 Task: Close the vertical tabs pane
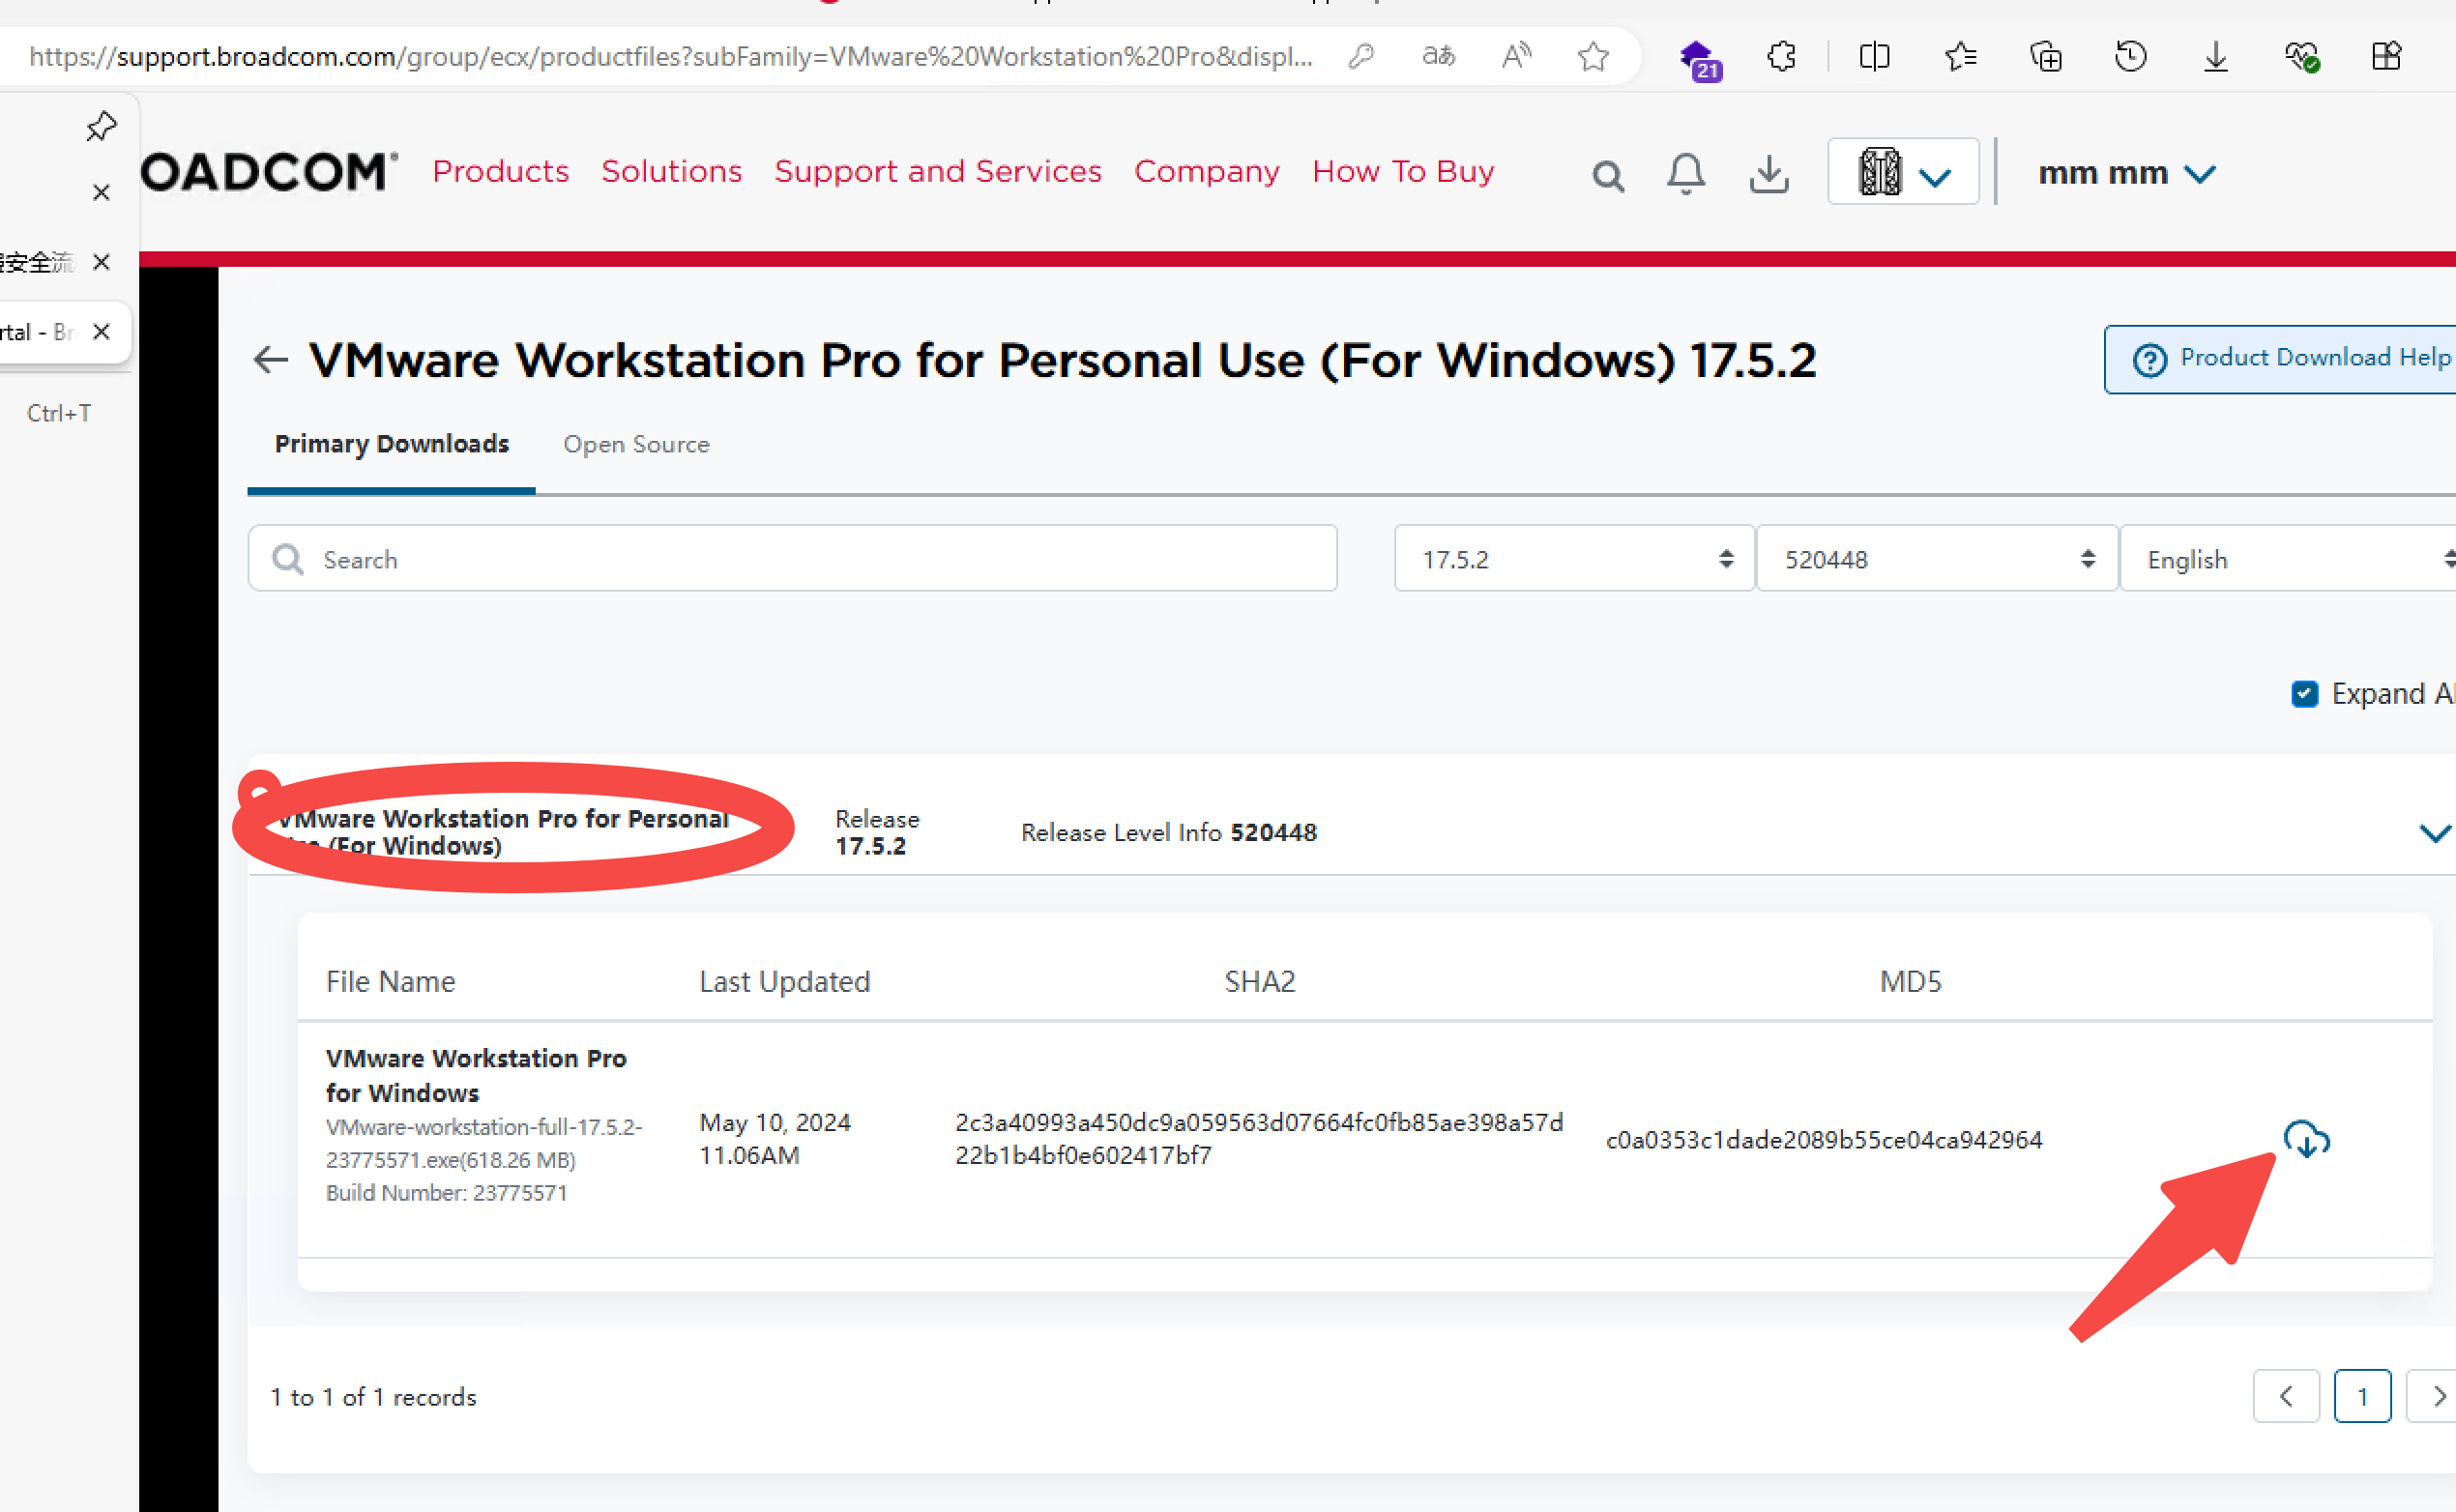click(x=101, y=192)
